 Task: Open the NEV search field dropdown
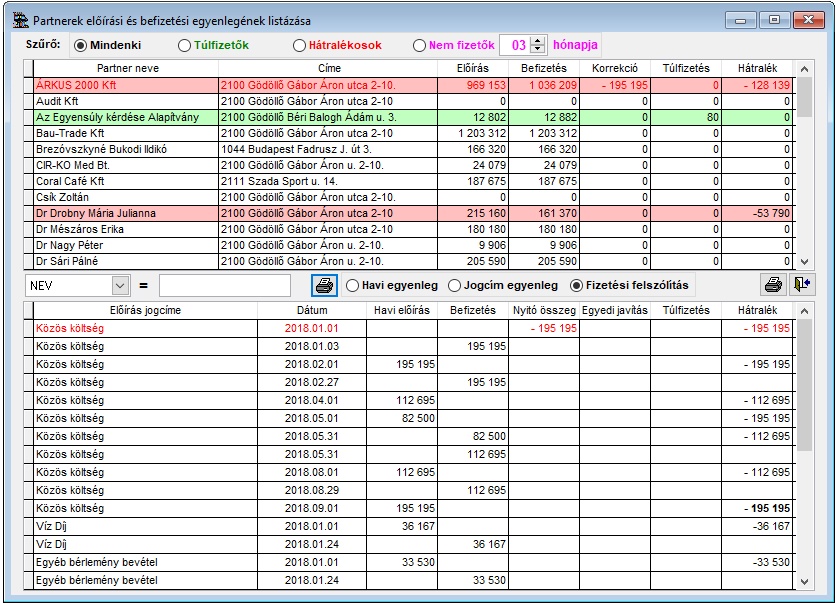(x=121, y=286)
